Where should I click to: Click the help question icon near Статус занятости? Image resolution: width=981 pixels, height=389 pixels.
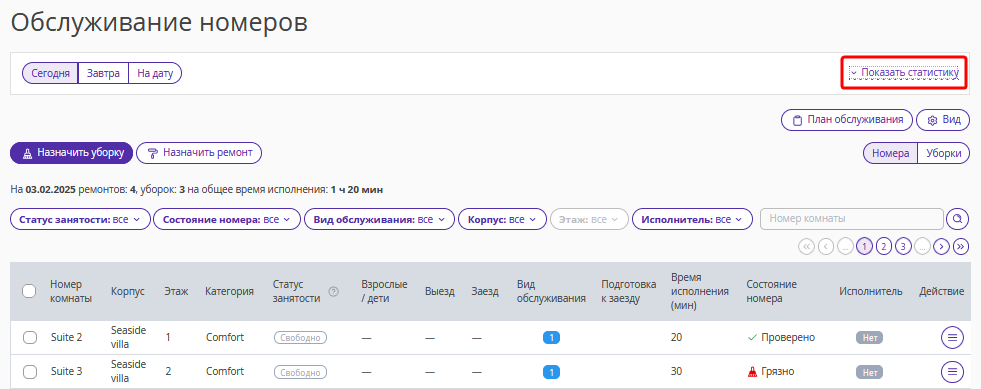(333, 291)
